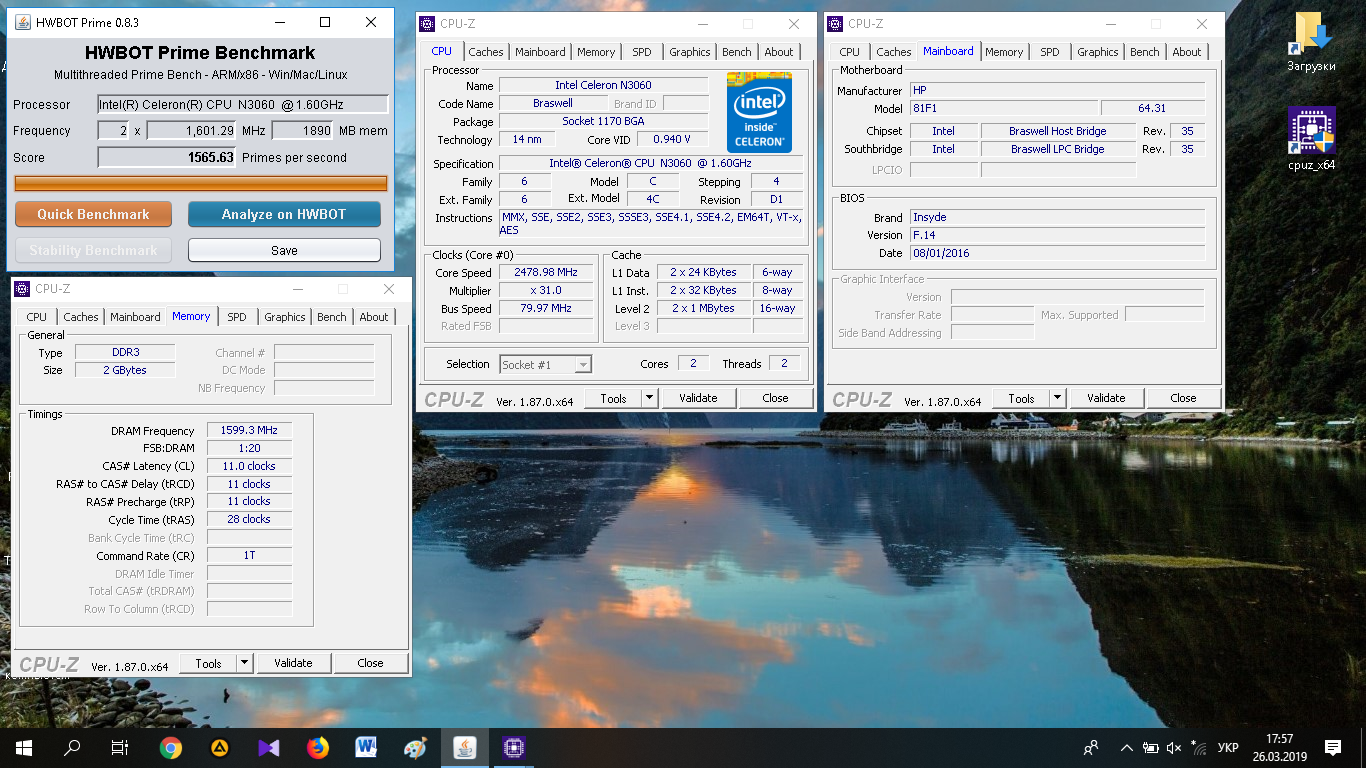Open About tab in CPU window
Image resolution: width=1366 pixels, height=768 pixels.
[x=779, y=52]
